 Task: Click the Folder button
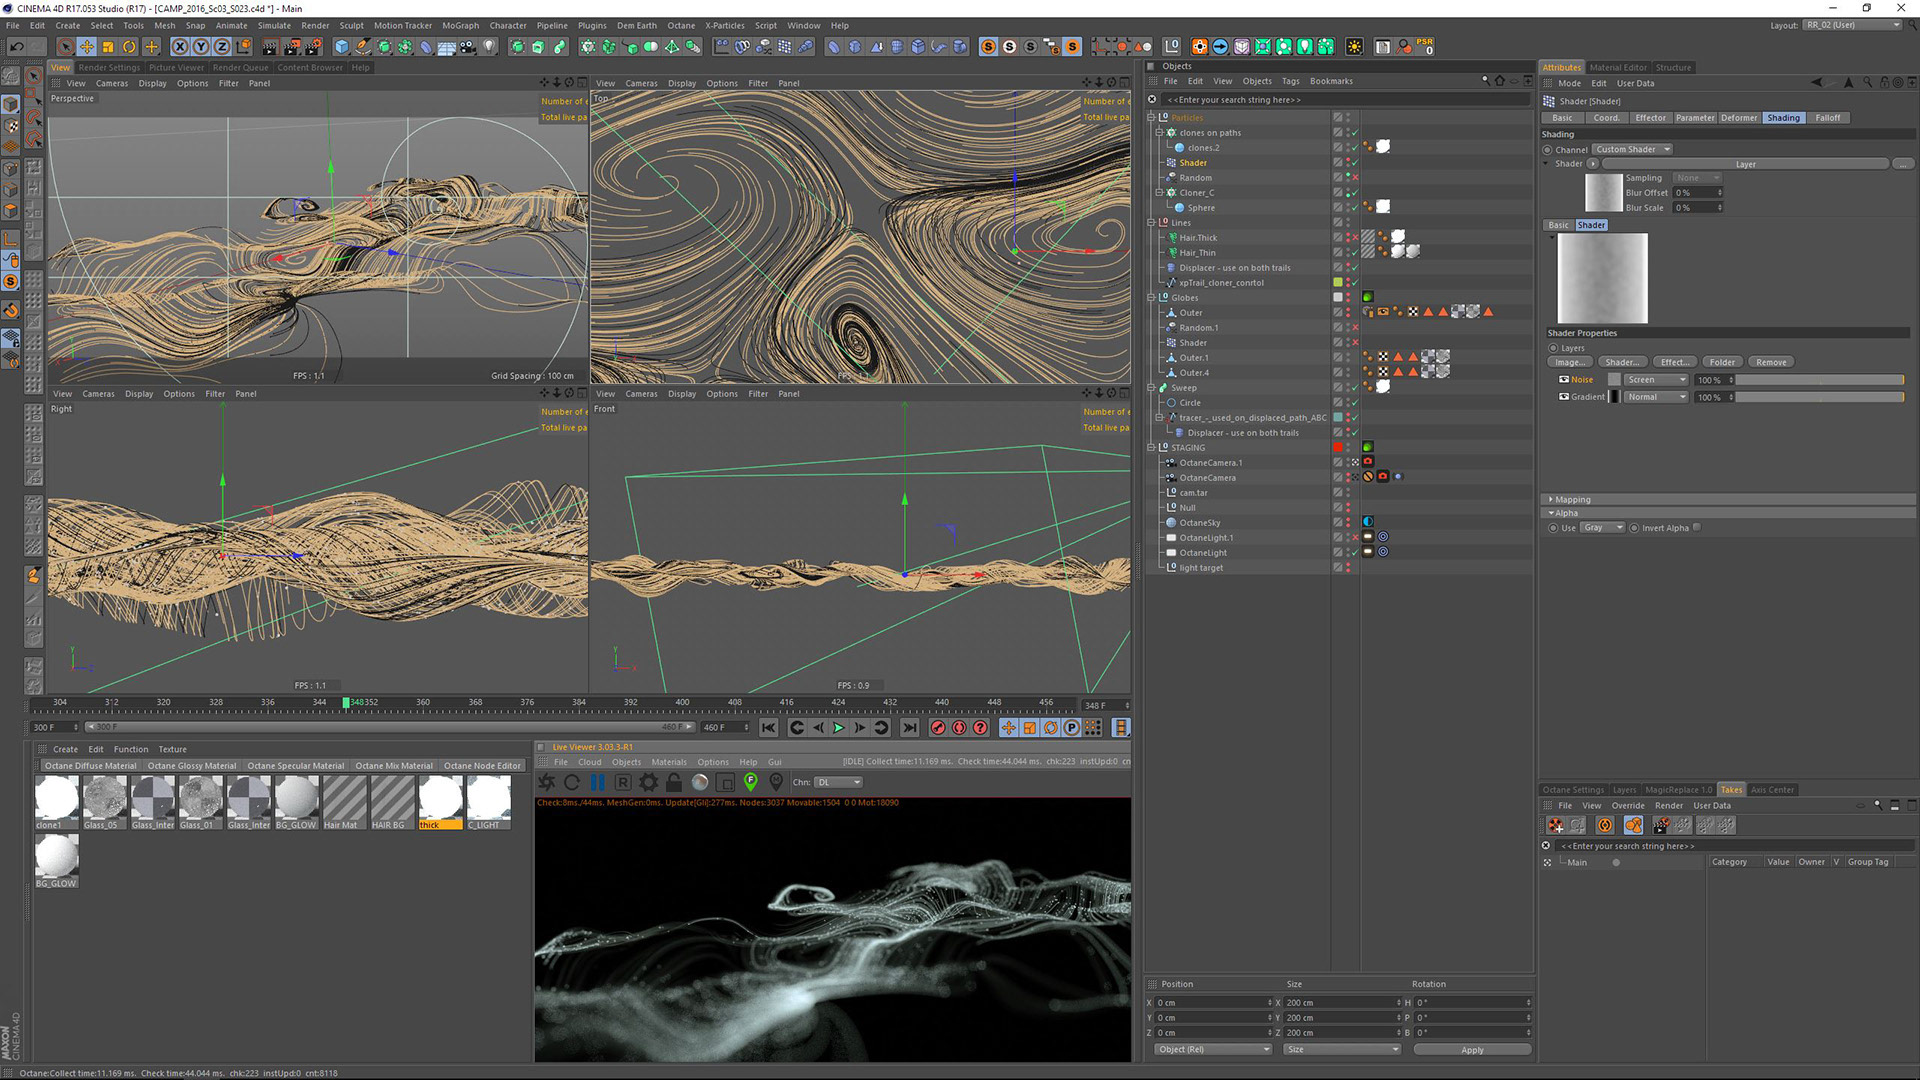(x=1722, y=362)
